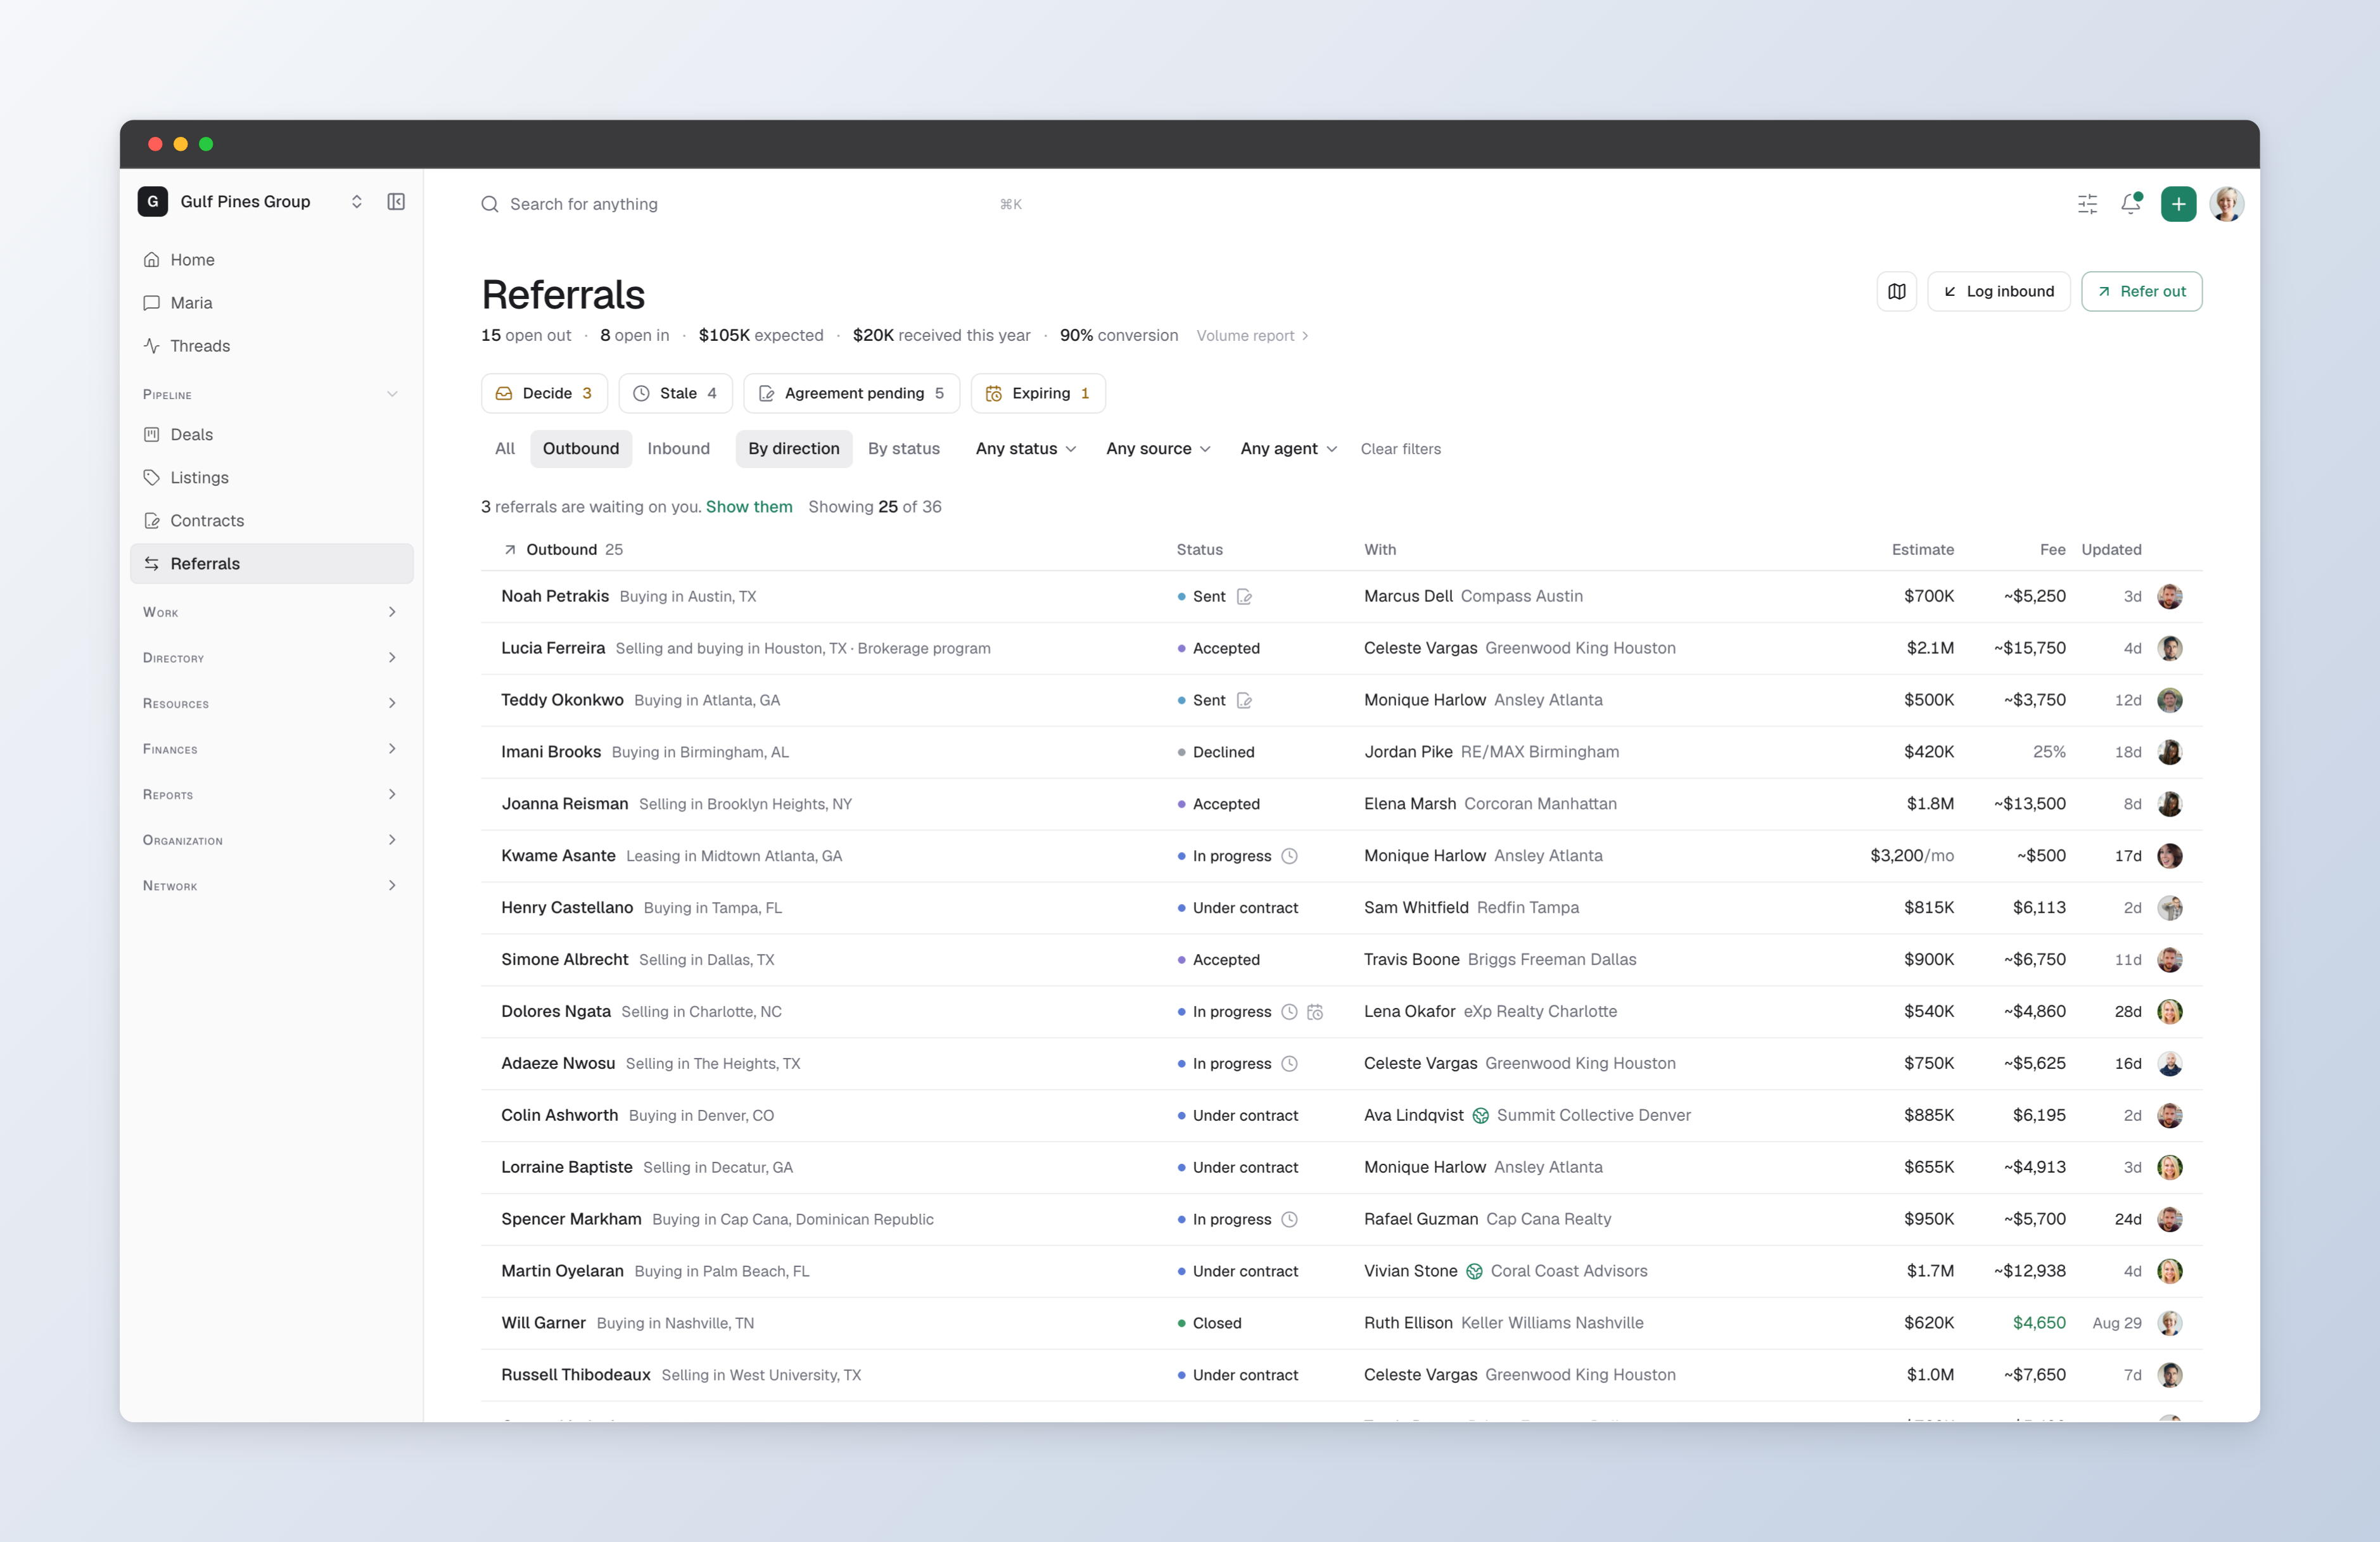
Task: Toggle the Stale quick filter
Action: [x=675, y=393]
